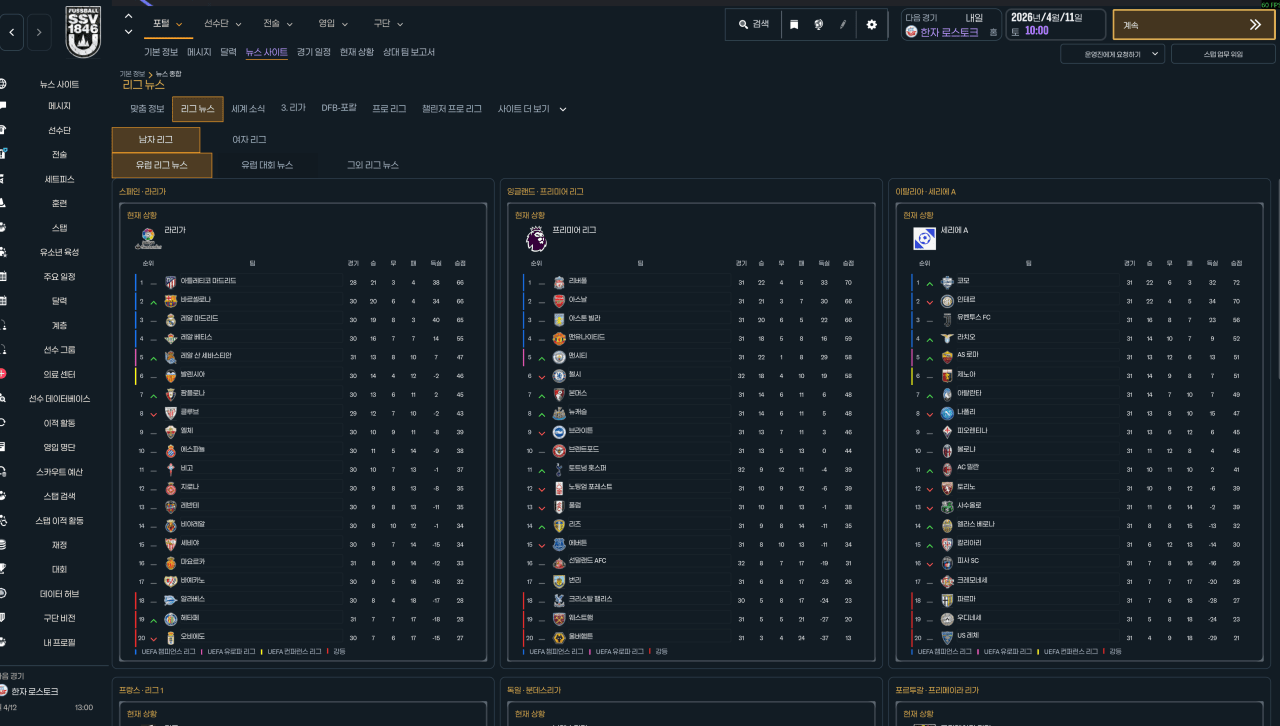Click the SSV 1846 club crest
The image size is (1280, 726).
[83, 32]
